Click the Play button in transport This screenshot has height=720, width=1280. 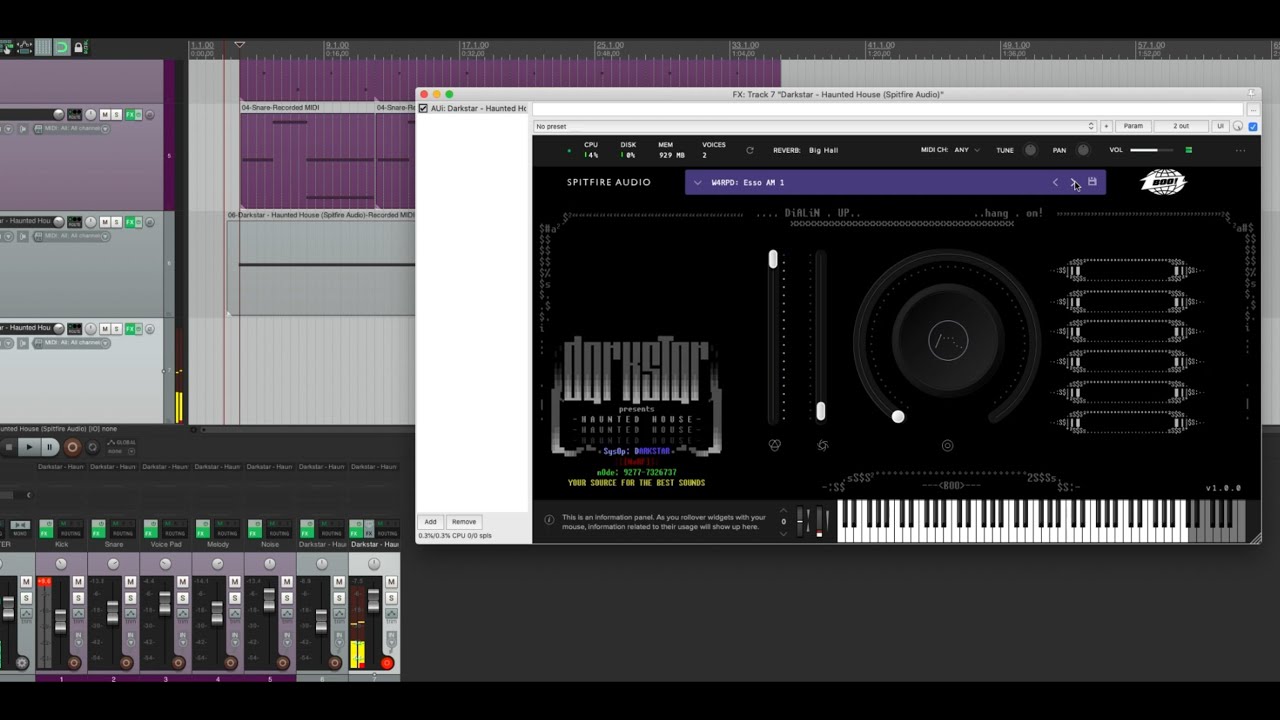[x=29, y=447]
